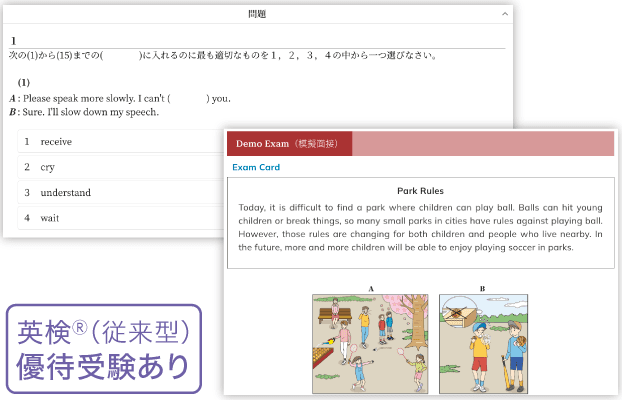Click the large section number 1 heading

click(x=14, y=40)
